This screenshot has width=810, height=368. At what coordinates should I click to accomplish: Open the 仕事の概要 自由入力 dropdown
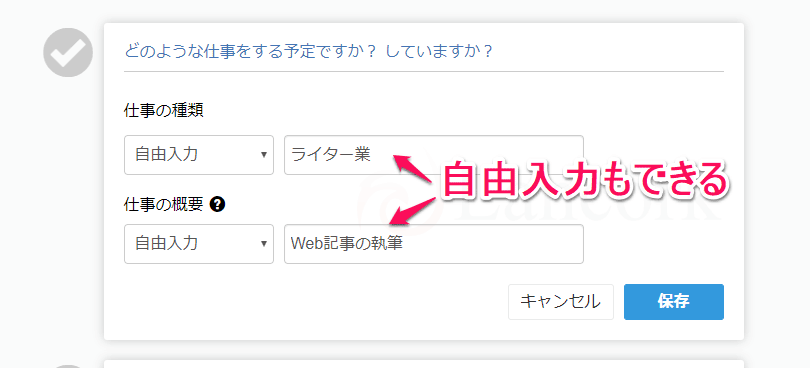click(199, 244)
